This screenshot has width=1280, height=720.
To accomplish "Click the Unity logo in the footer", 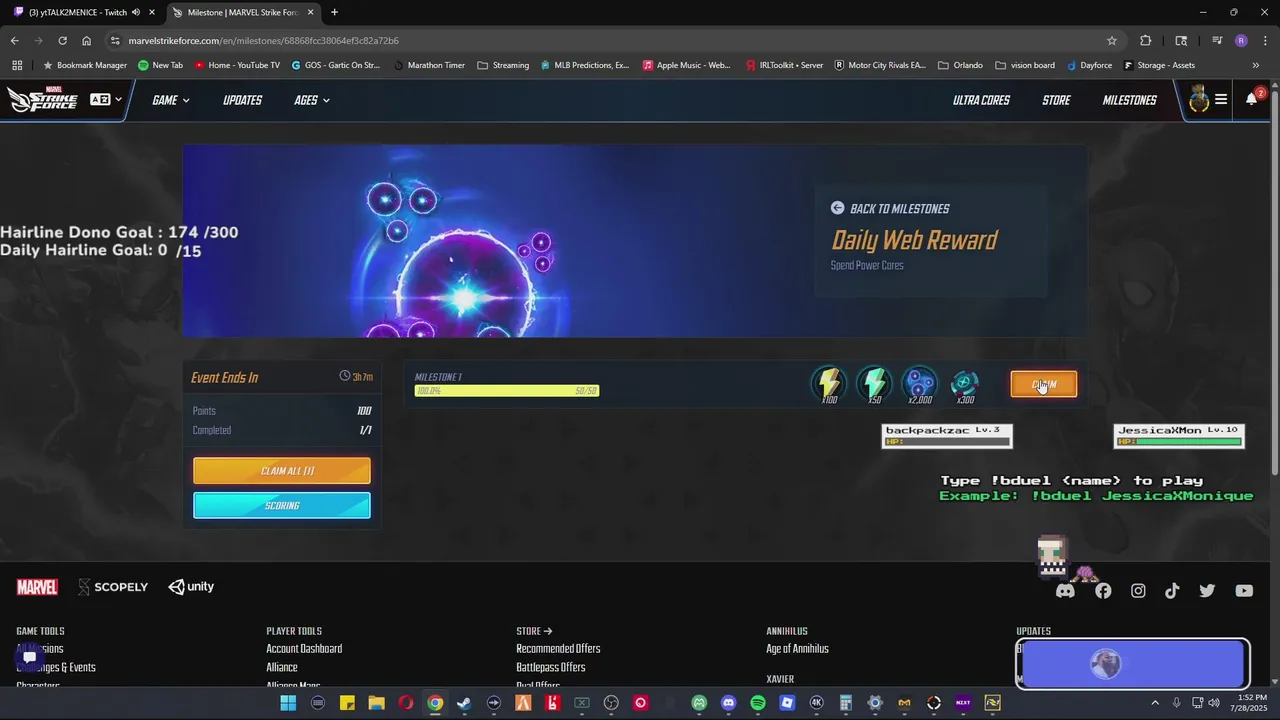I will click(x=191, y=587).
